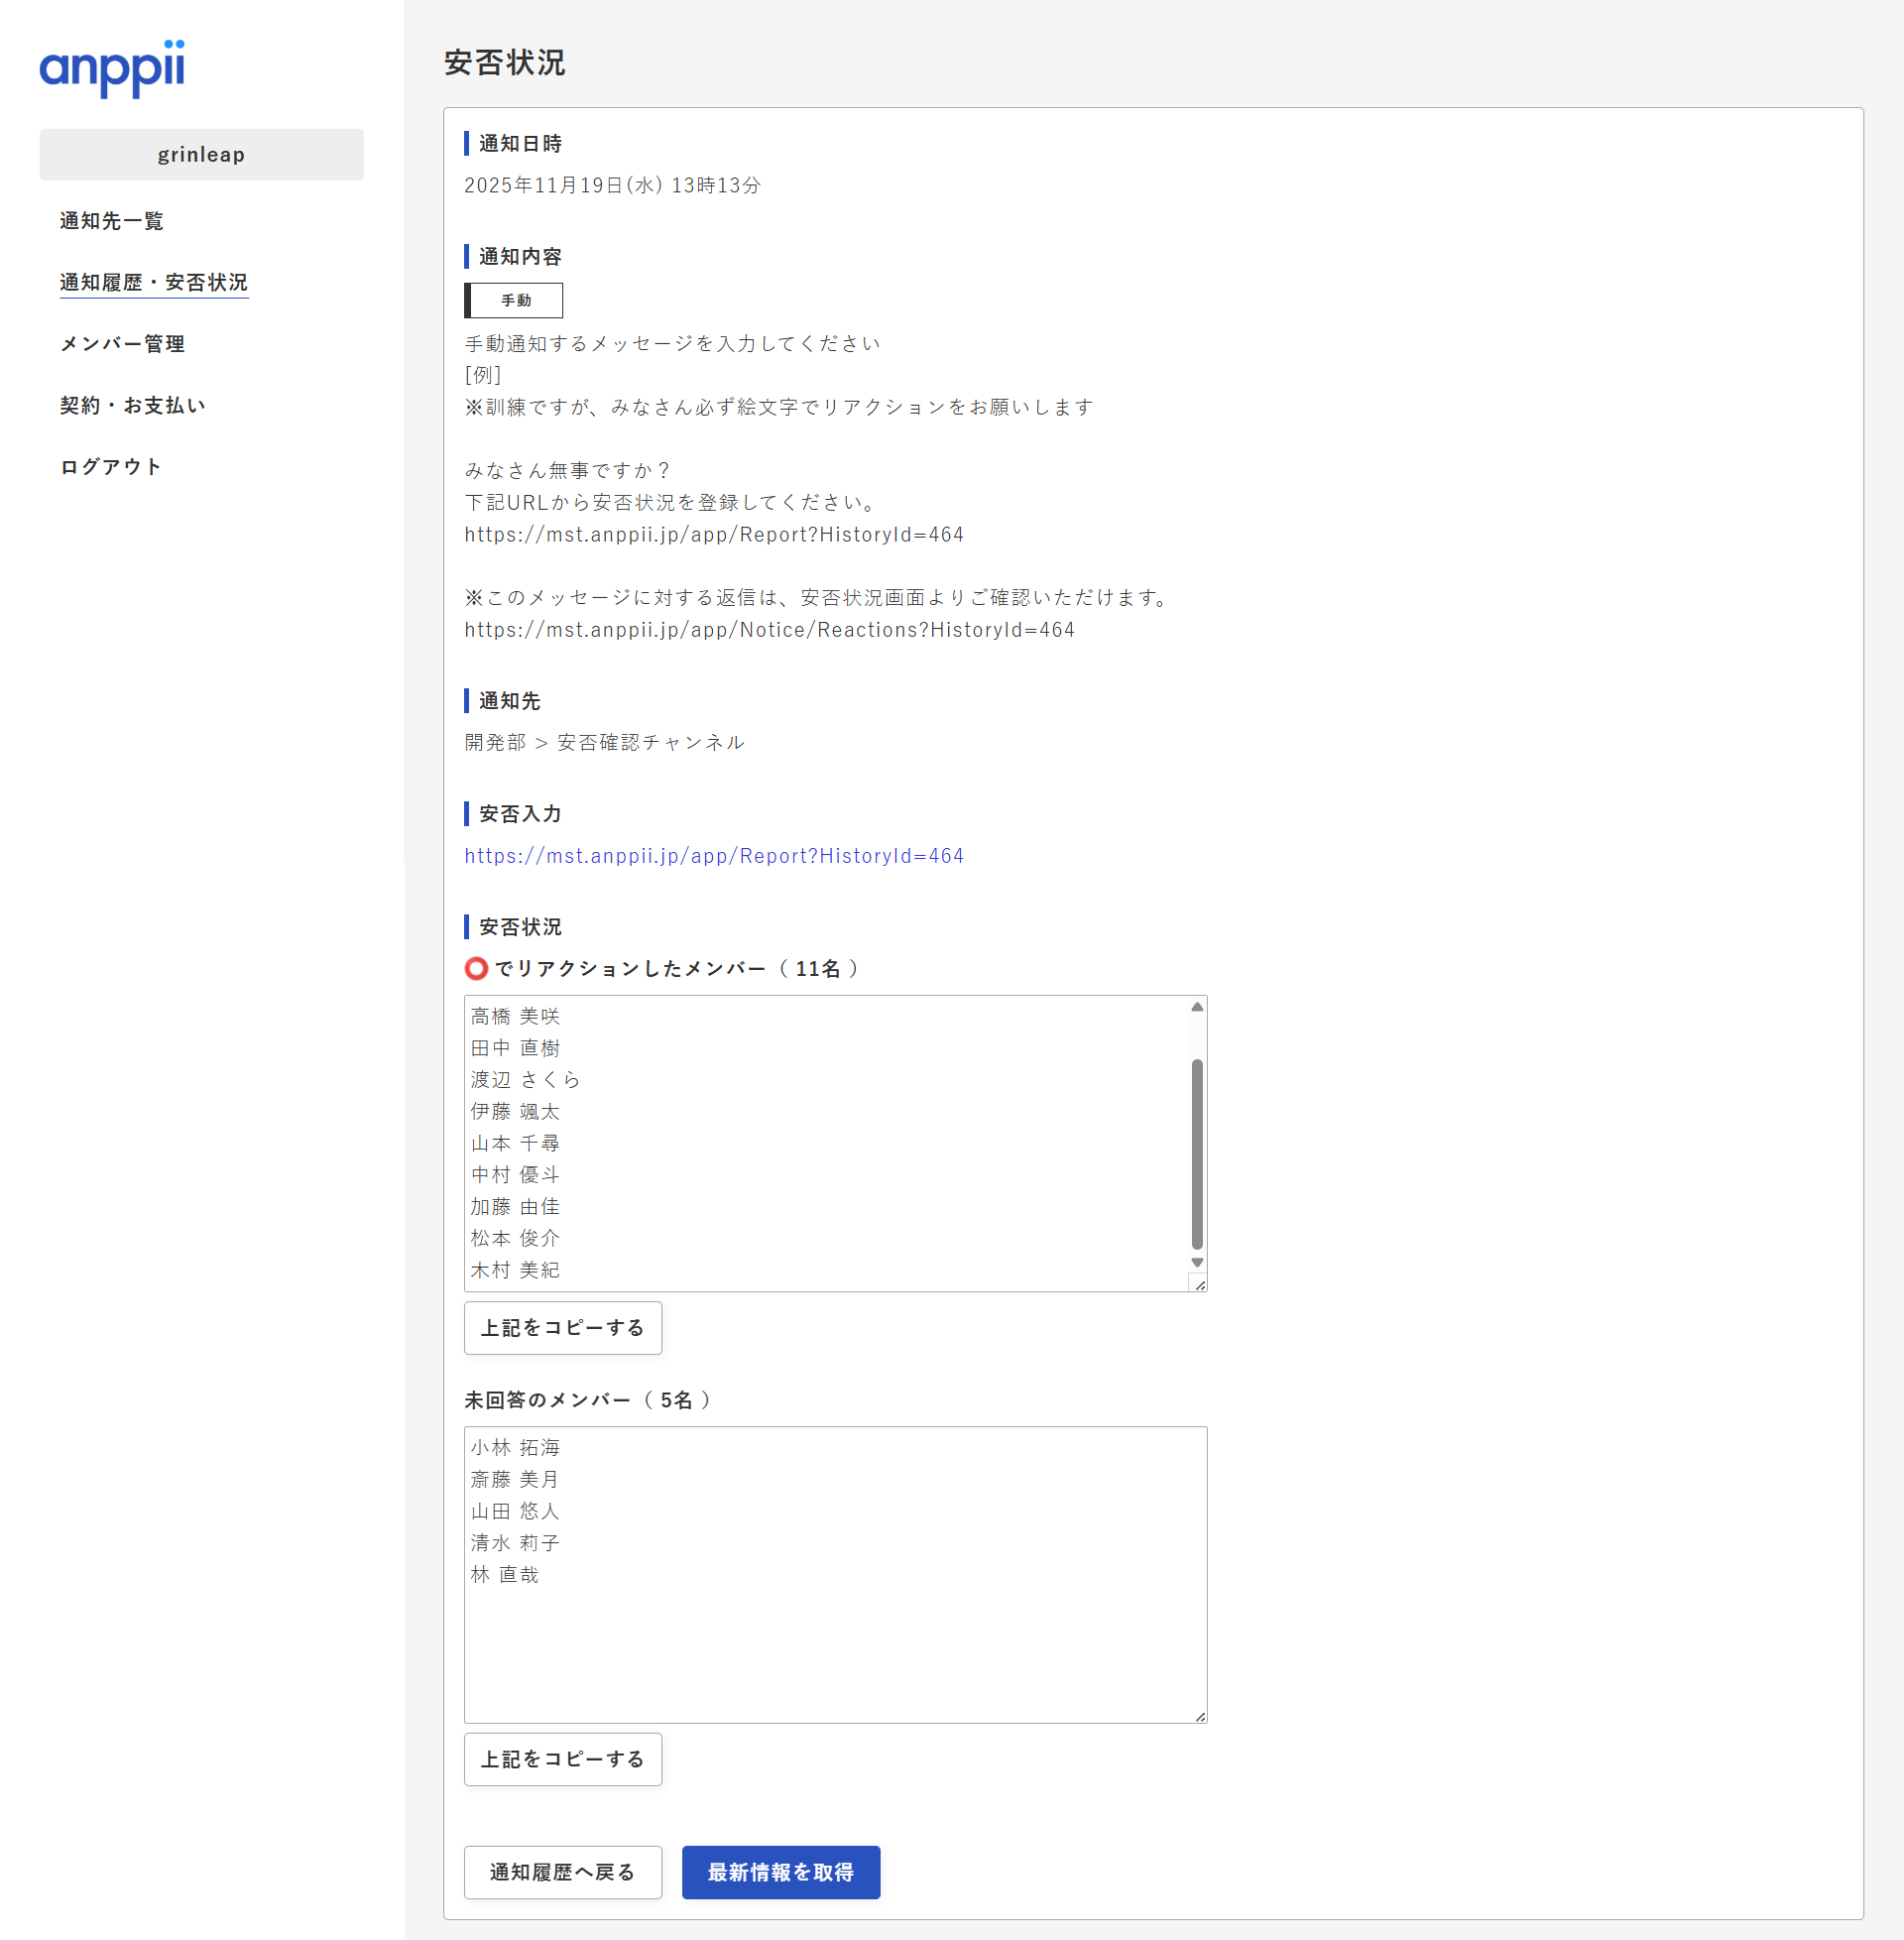1904x1940 pixels.
Task: Click resize handle of reacted members textarea
Action: tap(1200, 1285)
